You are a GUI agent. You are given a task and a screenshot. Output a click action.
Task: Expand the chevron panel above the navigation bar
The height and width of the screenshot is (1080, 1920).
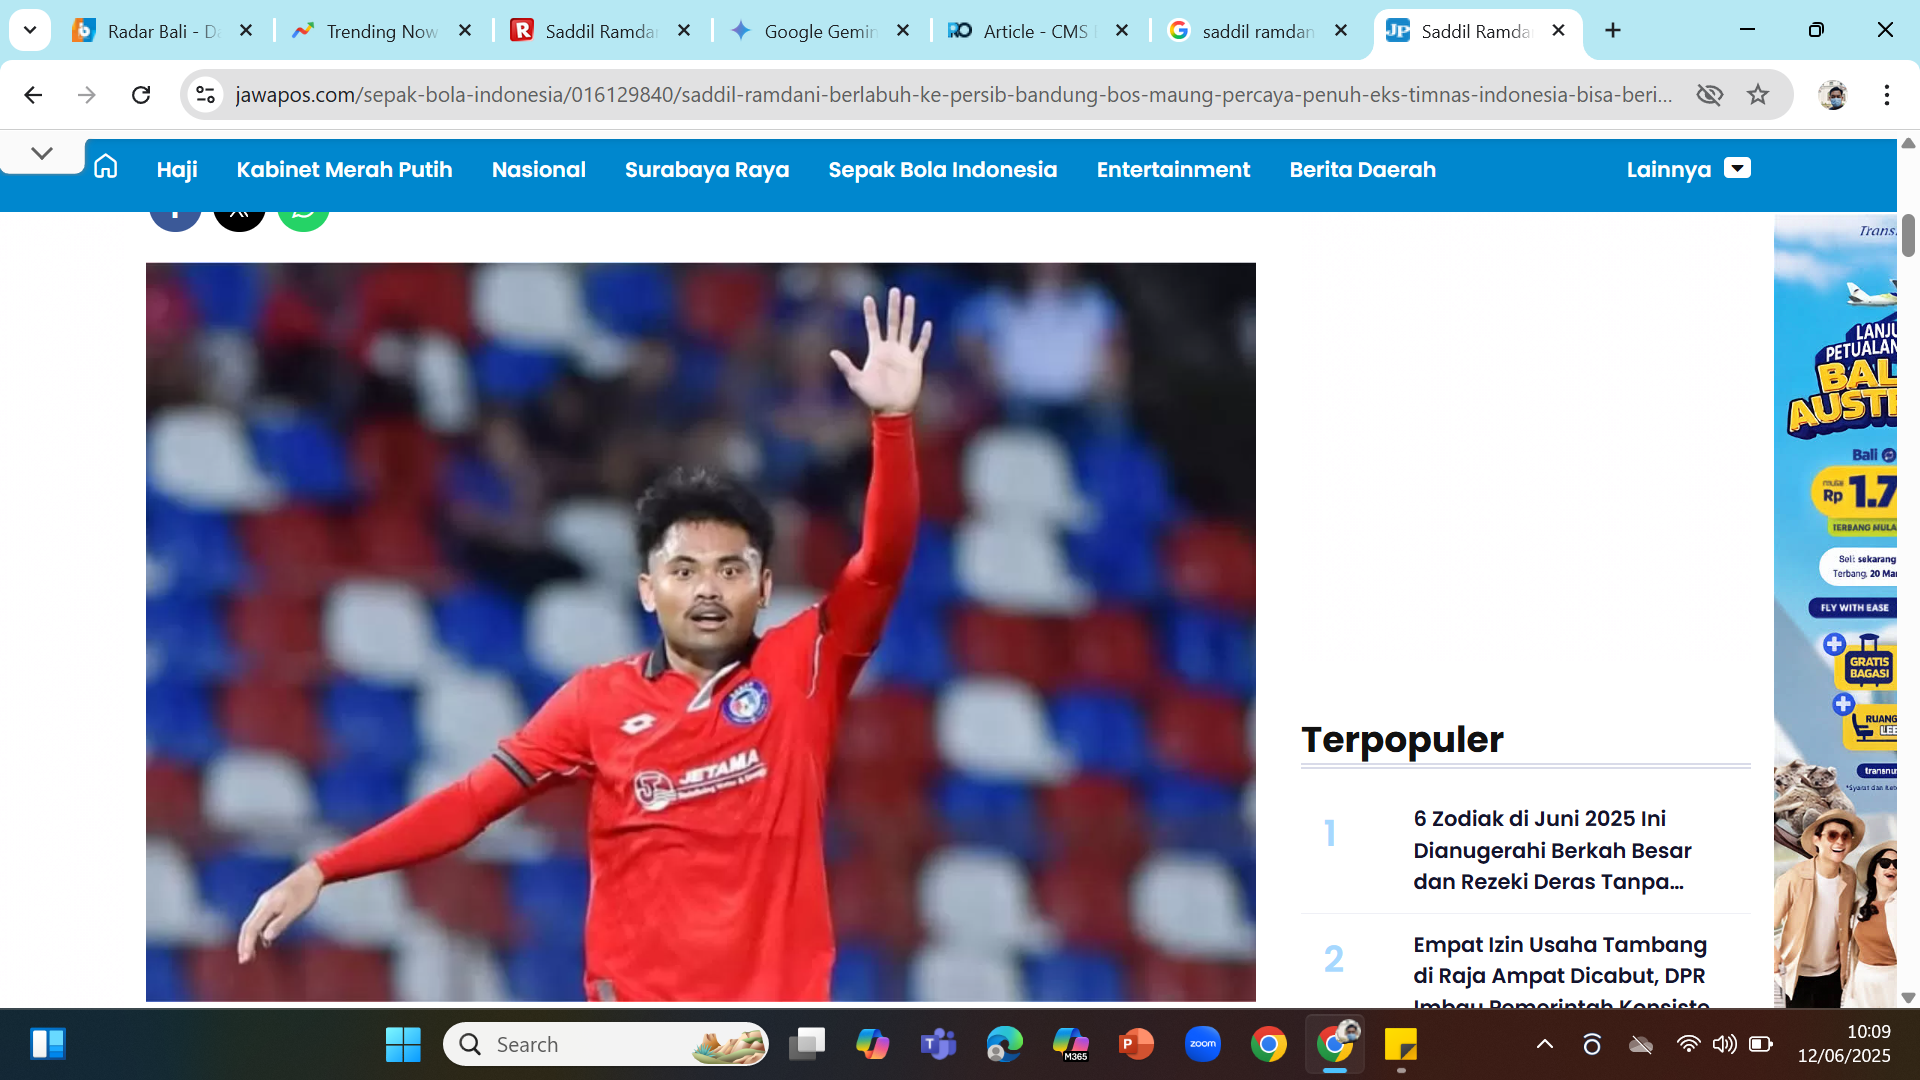pos(42,153)
